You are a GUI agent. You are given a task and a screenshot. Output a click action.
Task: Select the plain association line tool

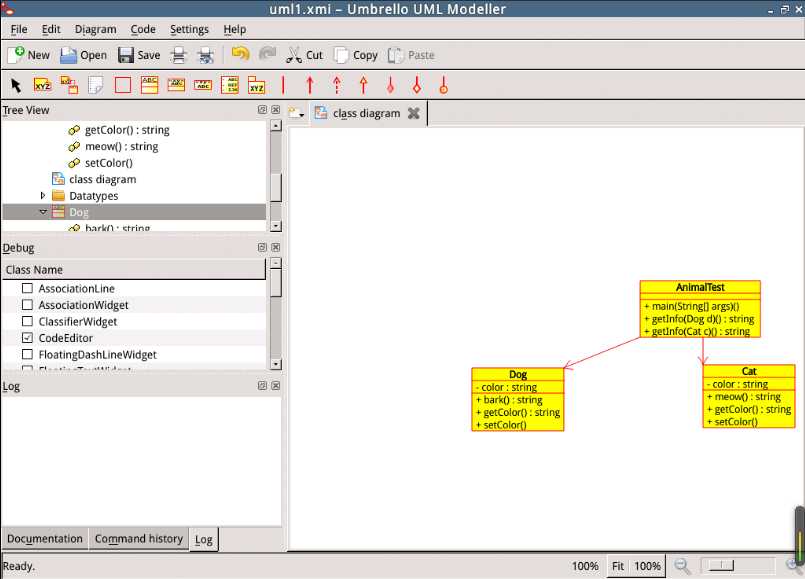(283, 85)
